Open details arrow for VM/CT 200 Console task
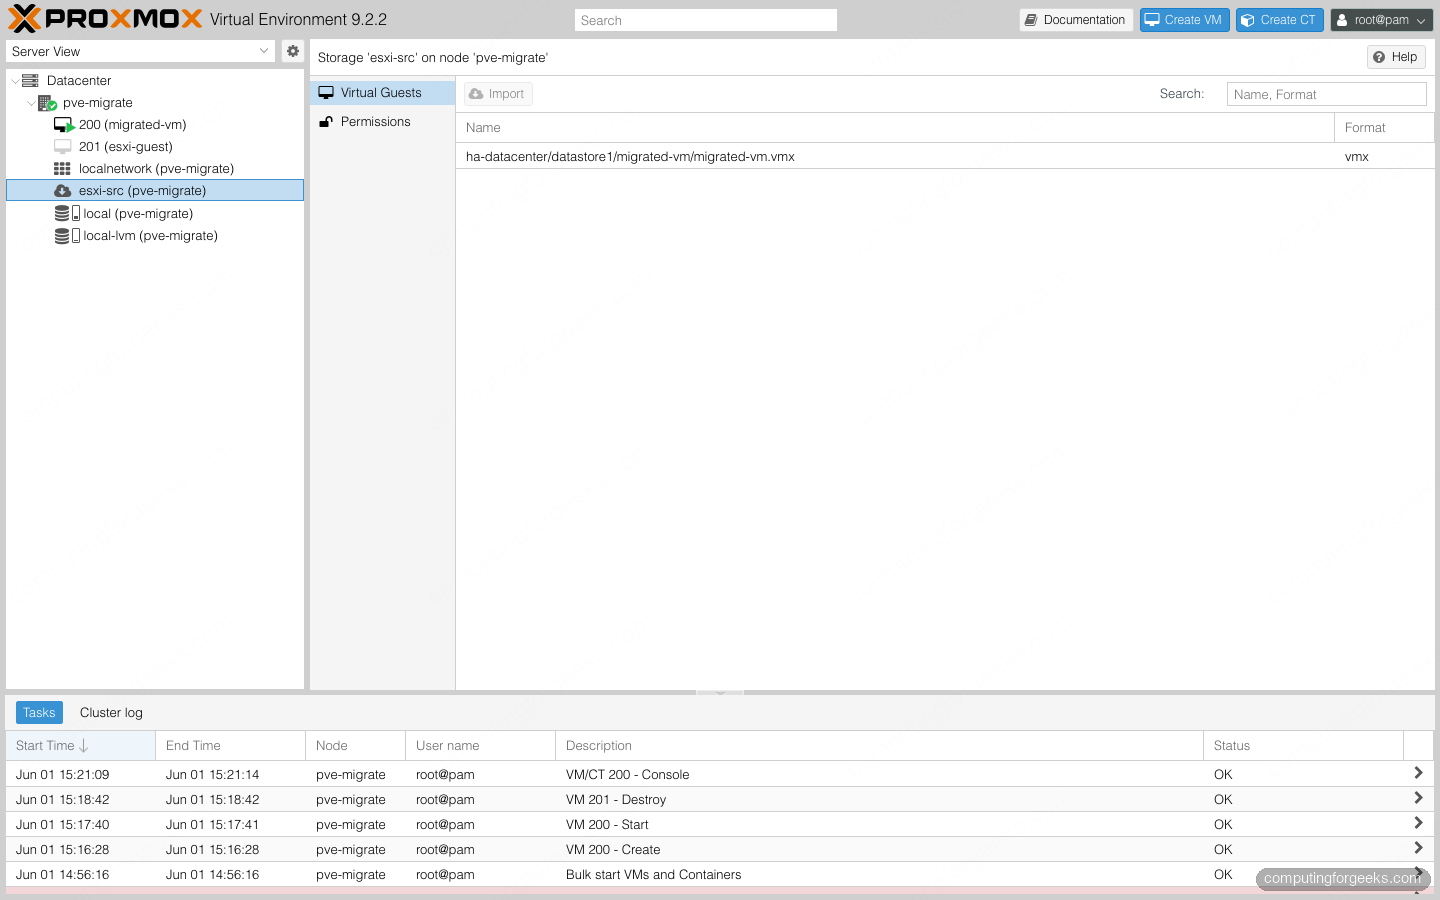The height and width of the screenshot is (900, 1440). click(x=1418, y=773)
